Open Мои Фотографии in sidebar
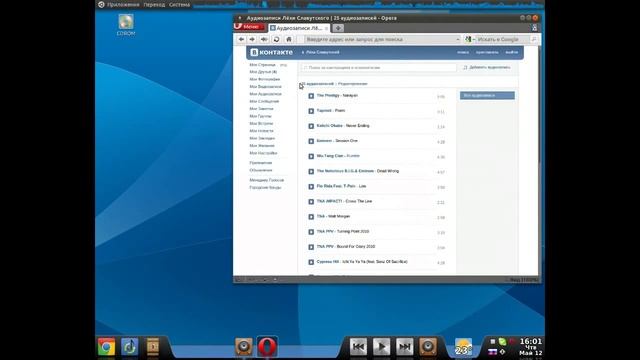 [x=264, y=79]
